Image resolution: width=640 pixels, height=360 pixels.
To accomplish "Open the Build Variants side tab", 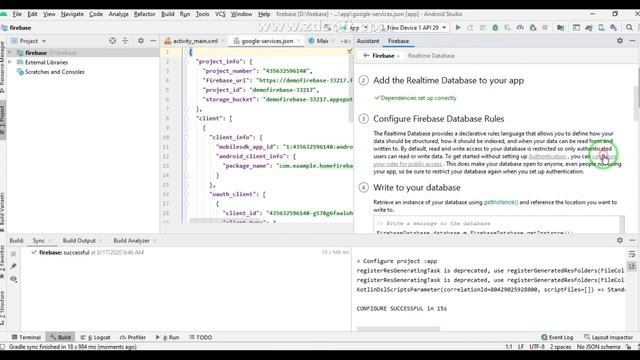I will pos(2,212).
